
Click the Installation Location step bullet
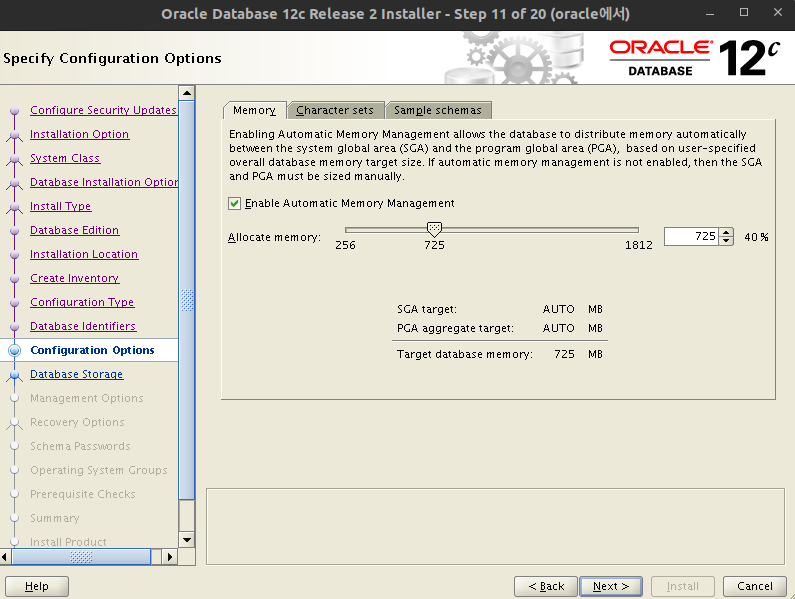pos(15,255)
